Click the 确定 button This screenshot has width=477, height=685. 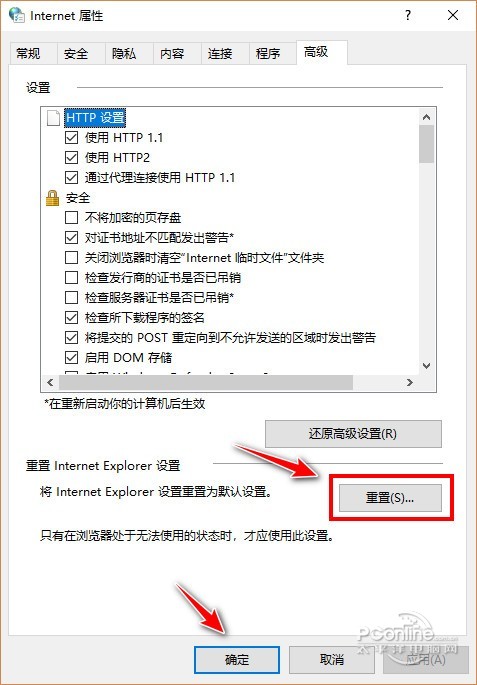(237, 660)
